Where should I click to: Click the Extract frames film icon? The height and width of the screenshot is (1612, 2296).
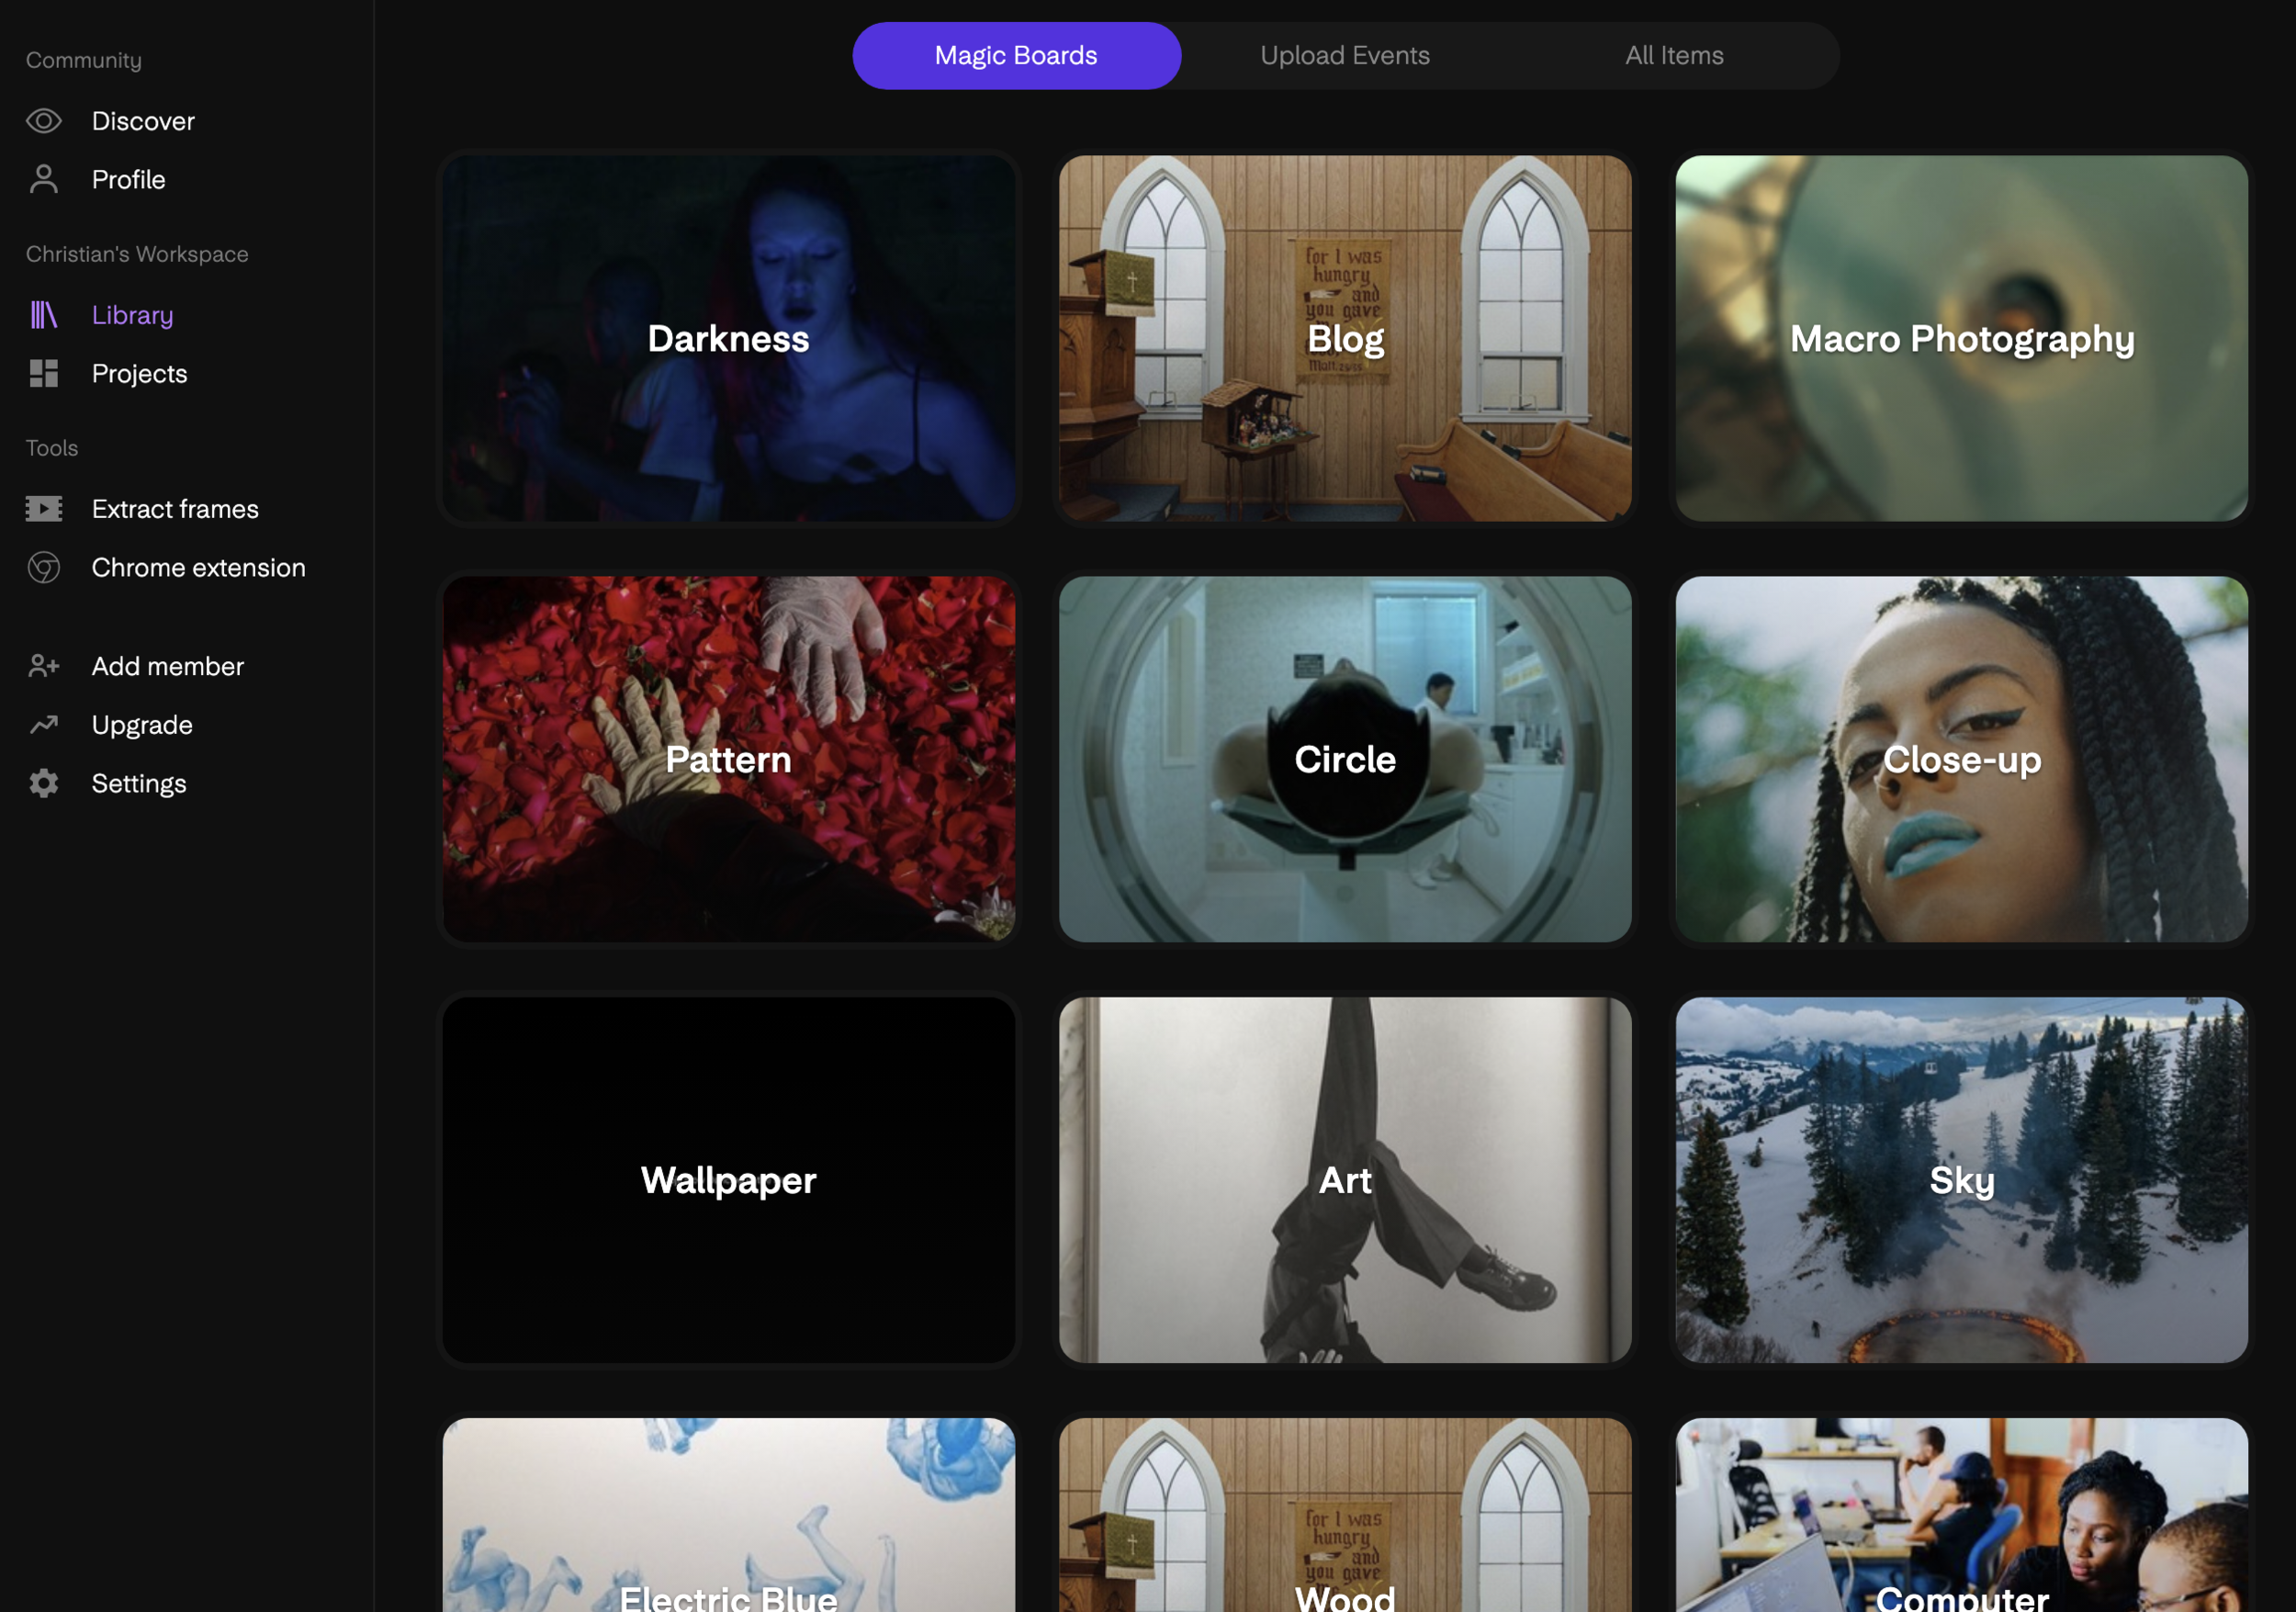click(44, 509)
